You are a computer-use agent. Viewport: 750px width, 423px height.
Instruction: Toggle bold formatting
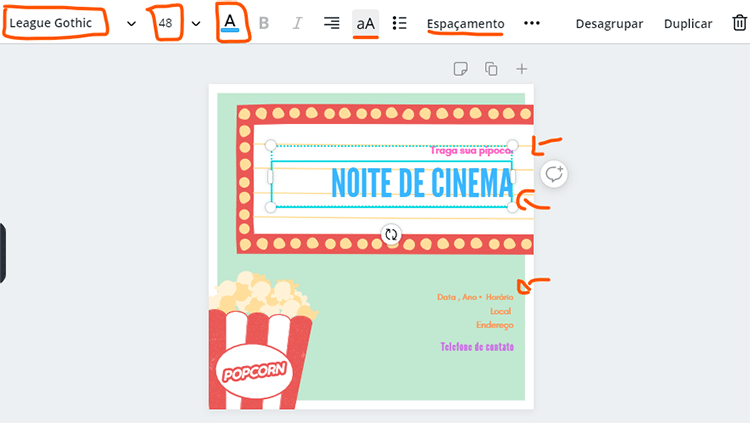click(264, 23)
